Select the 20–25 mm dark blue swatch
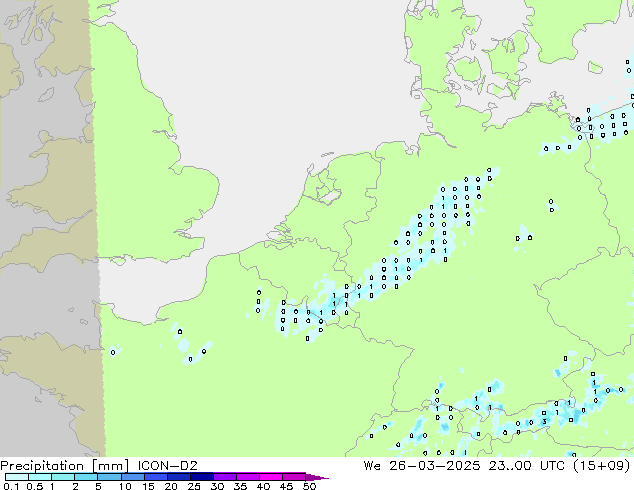Screen dimensions: 634x490 179,477
